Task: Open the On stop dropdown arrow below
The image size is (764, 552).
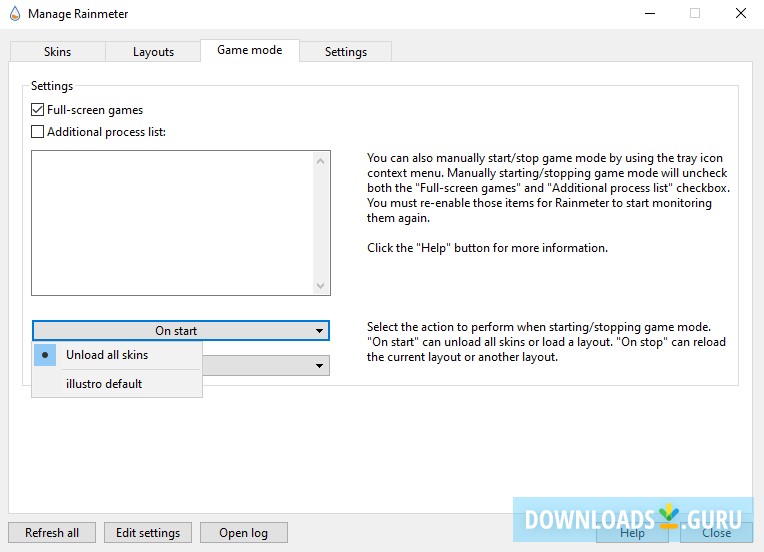Action: point(319,365)
